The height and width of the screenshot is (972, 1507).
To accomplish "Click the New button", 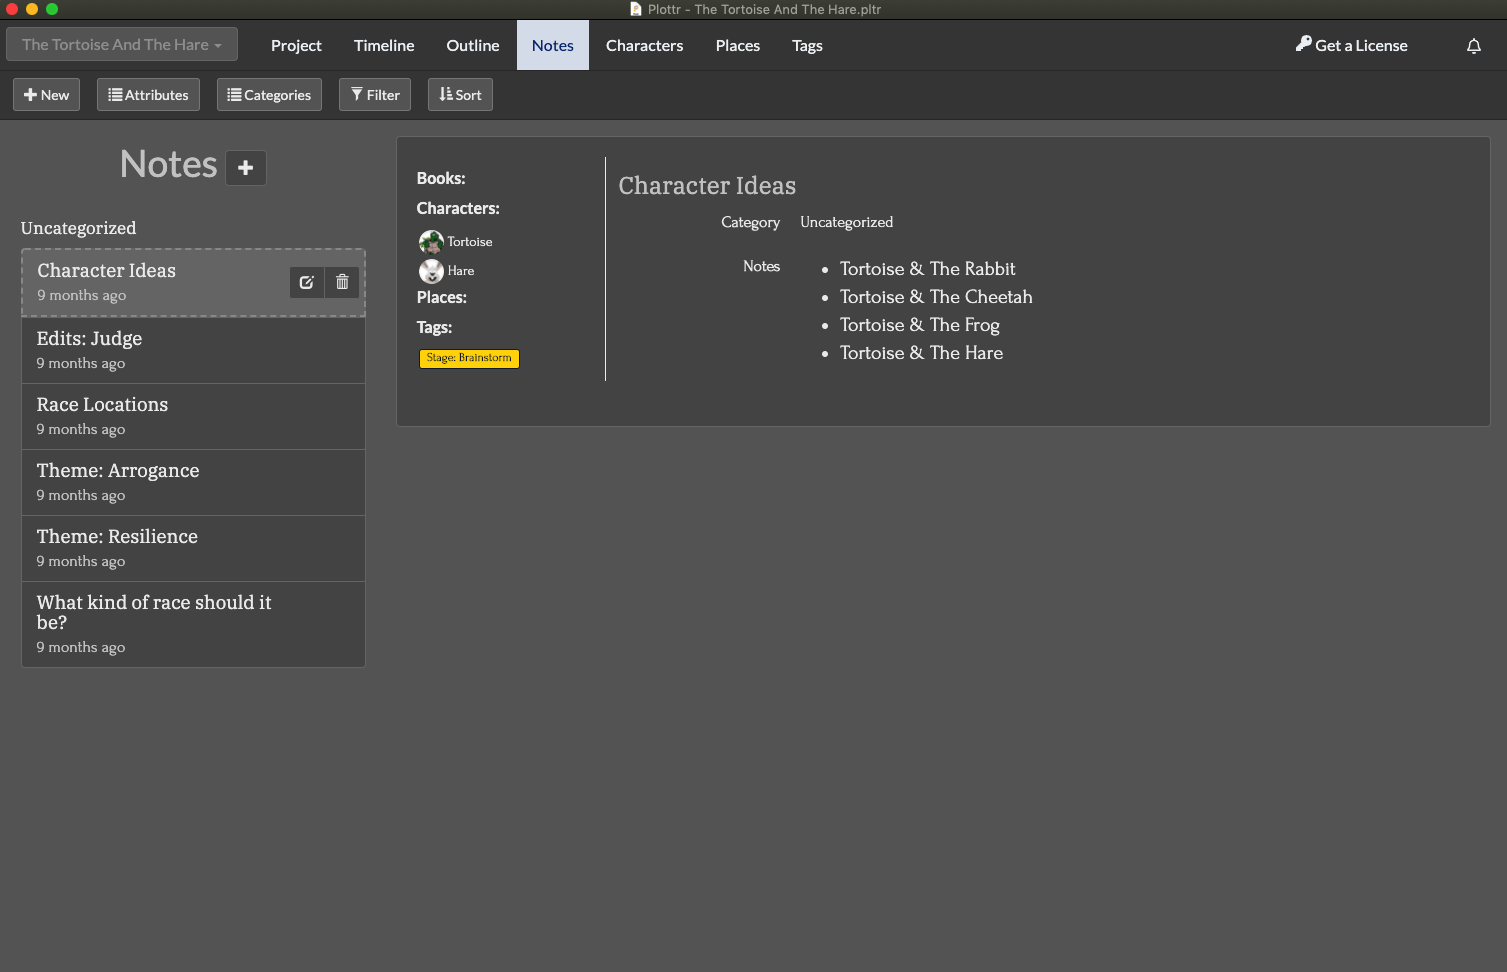I will click(45, 94).
